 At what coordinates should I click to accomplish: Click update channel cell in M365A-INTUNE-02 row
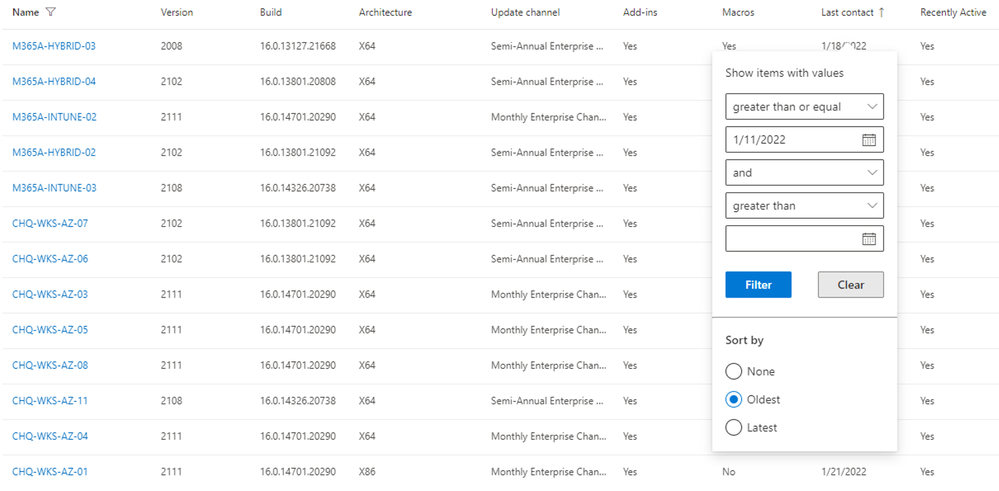(549, 117)
